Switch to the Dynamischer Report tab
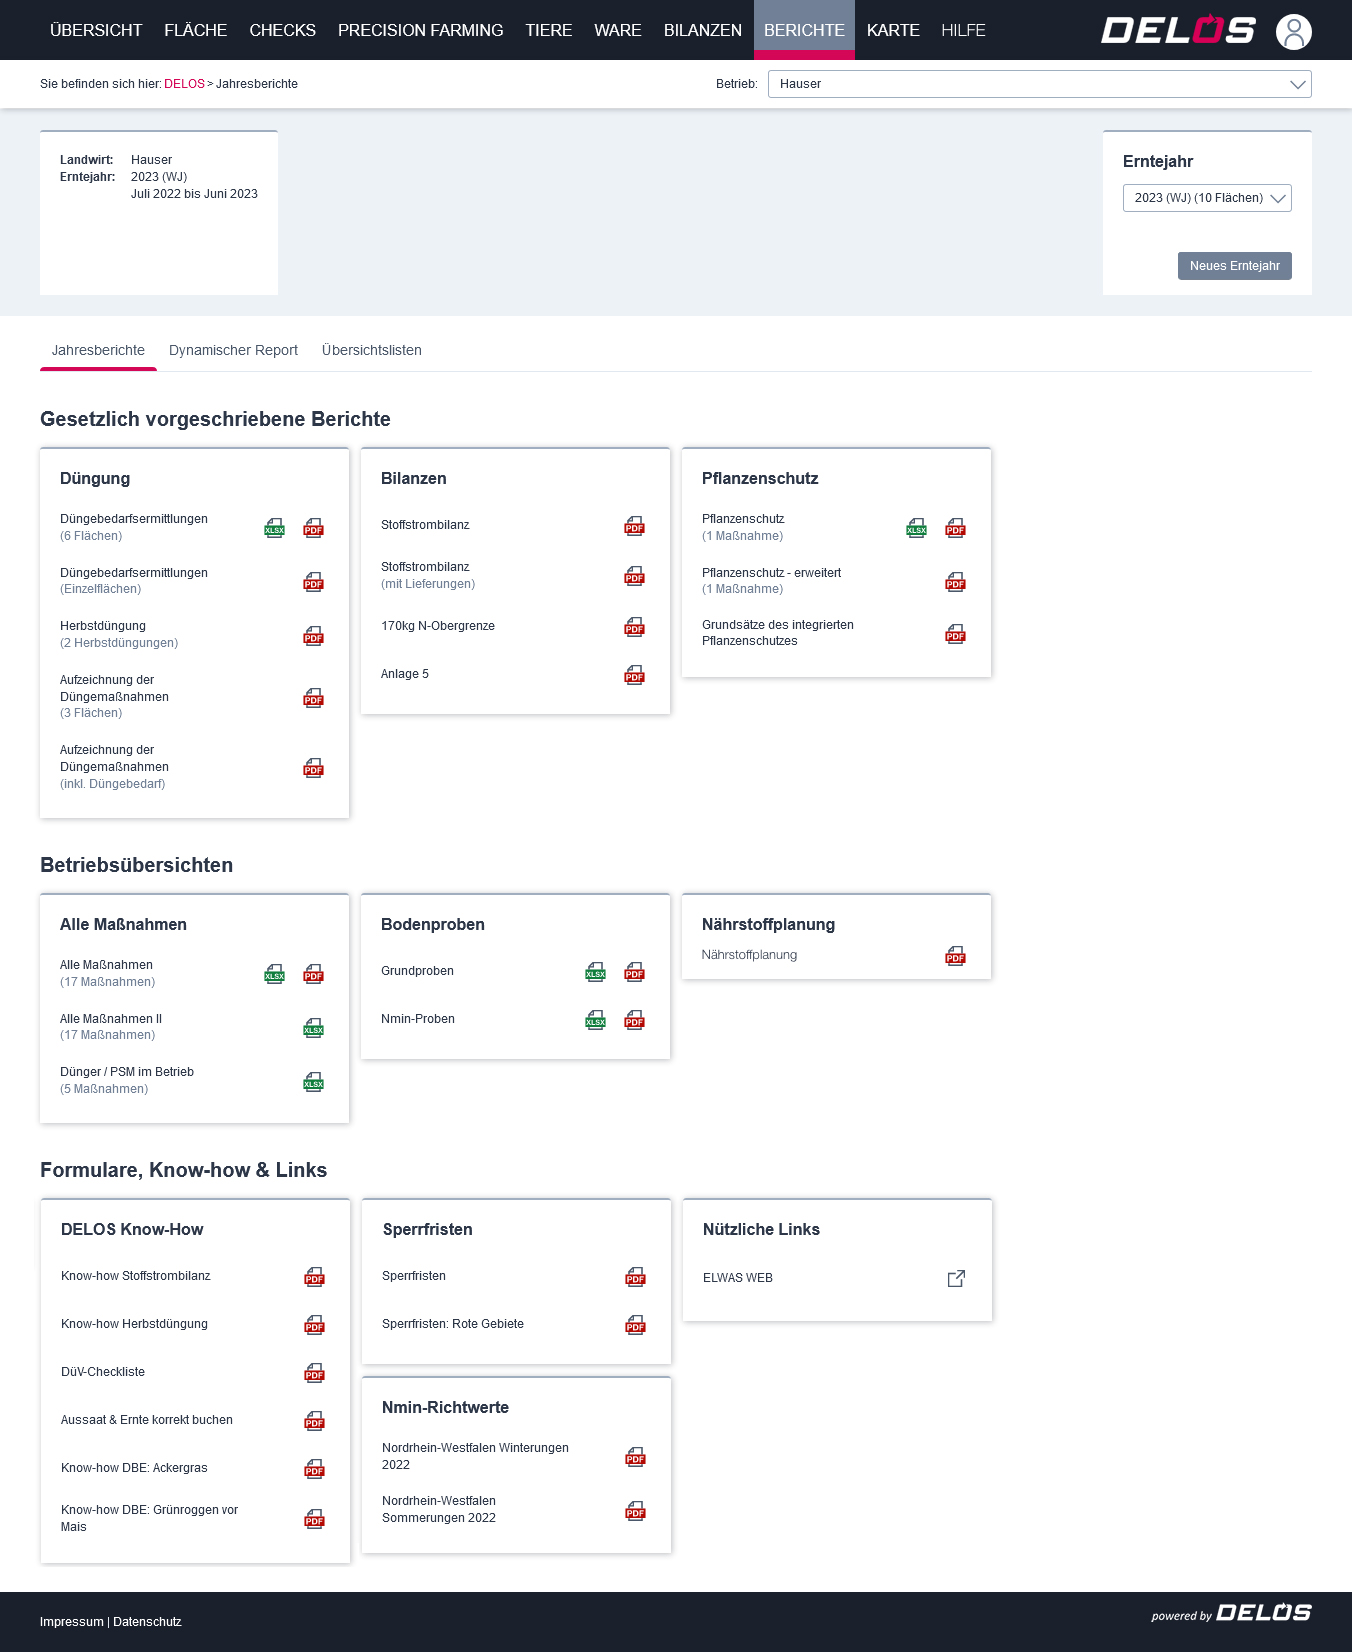Image resolution: width=1352 pixels, height=1652 pixels. (233, 350)
